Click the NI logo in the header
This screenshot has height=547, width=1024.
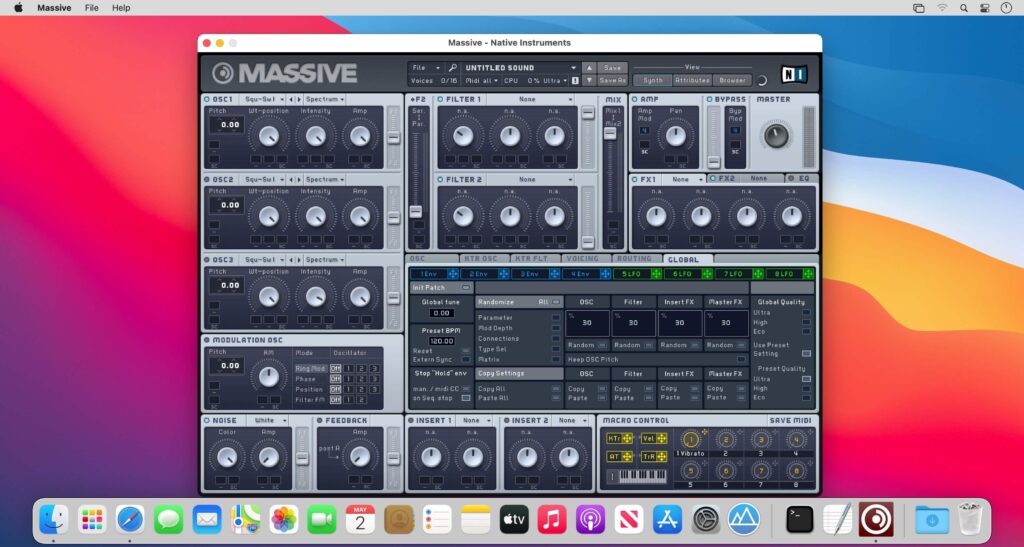[794, 74]
